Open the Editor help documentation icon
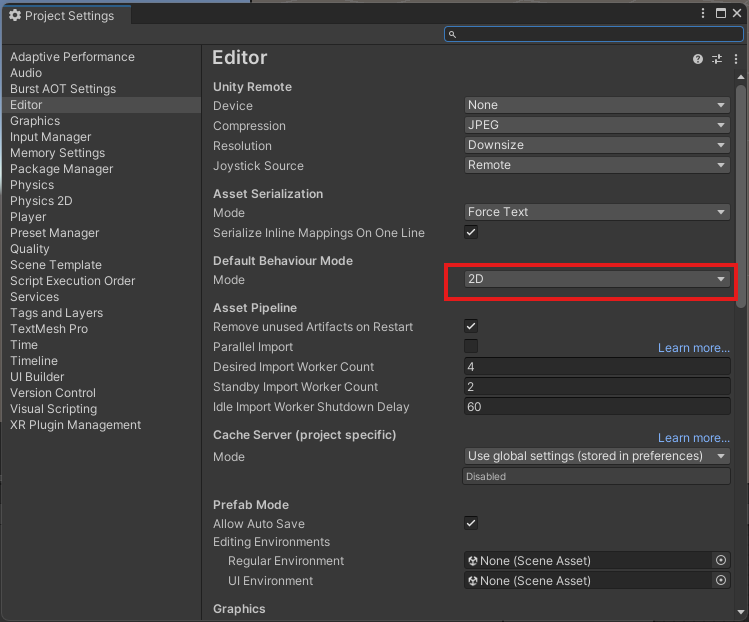The image size is (749, 622). (697, 59)
